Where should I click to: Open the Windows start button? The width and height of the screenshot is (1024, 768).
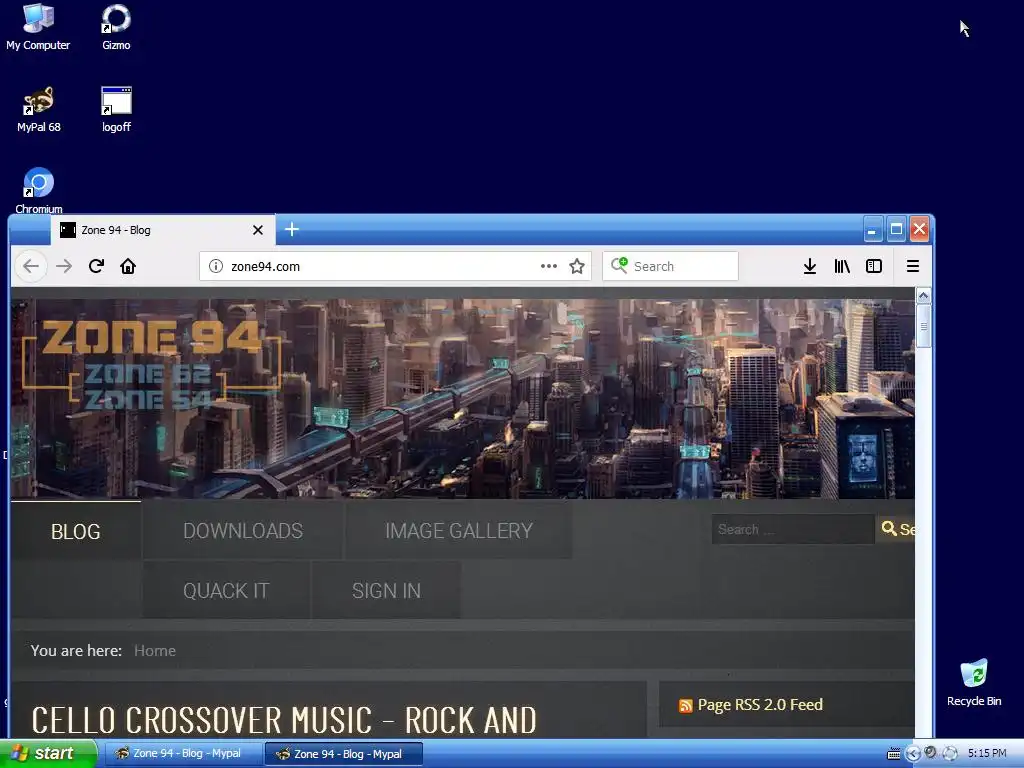coord(48,753)
